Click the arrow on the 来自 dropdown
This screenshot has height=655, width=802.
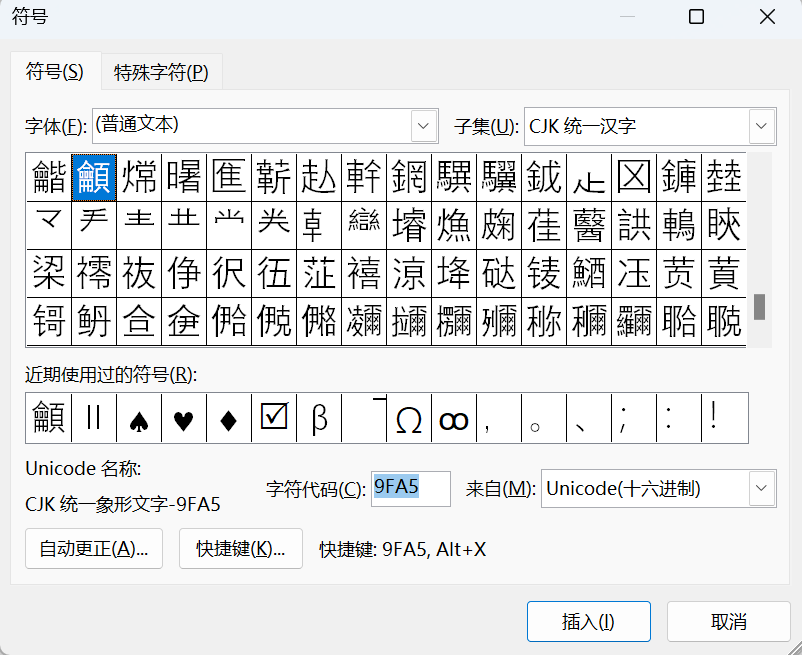point(761,488)
